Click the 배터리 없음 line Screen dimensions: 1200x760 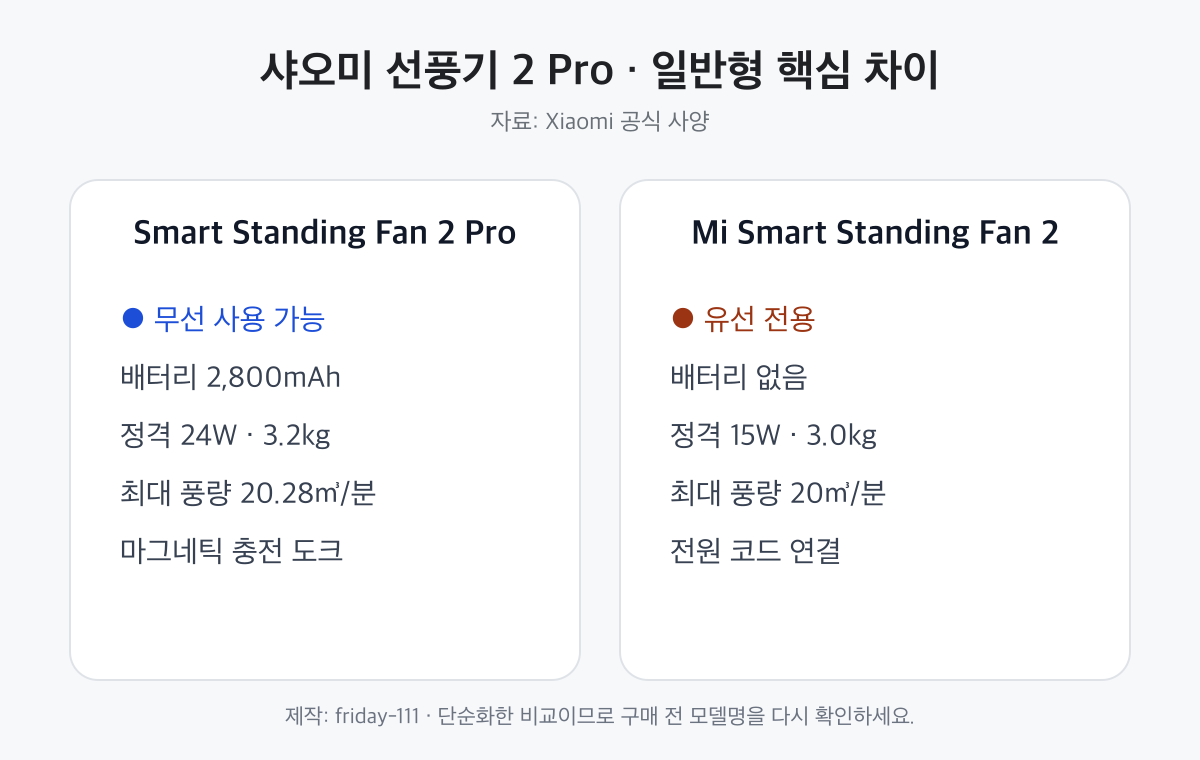click(x=738, y=377)
